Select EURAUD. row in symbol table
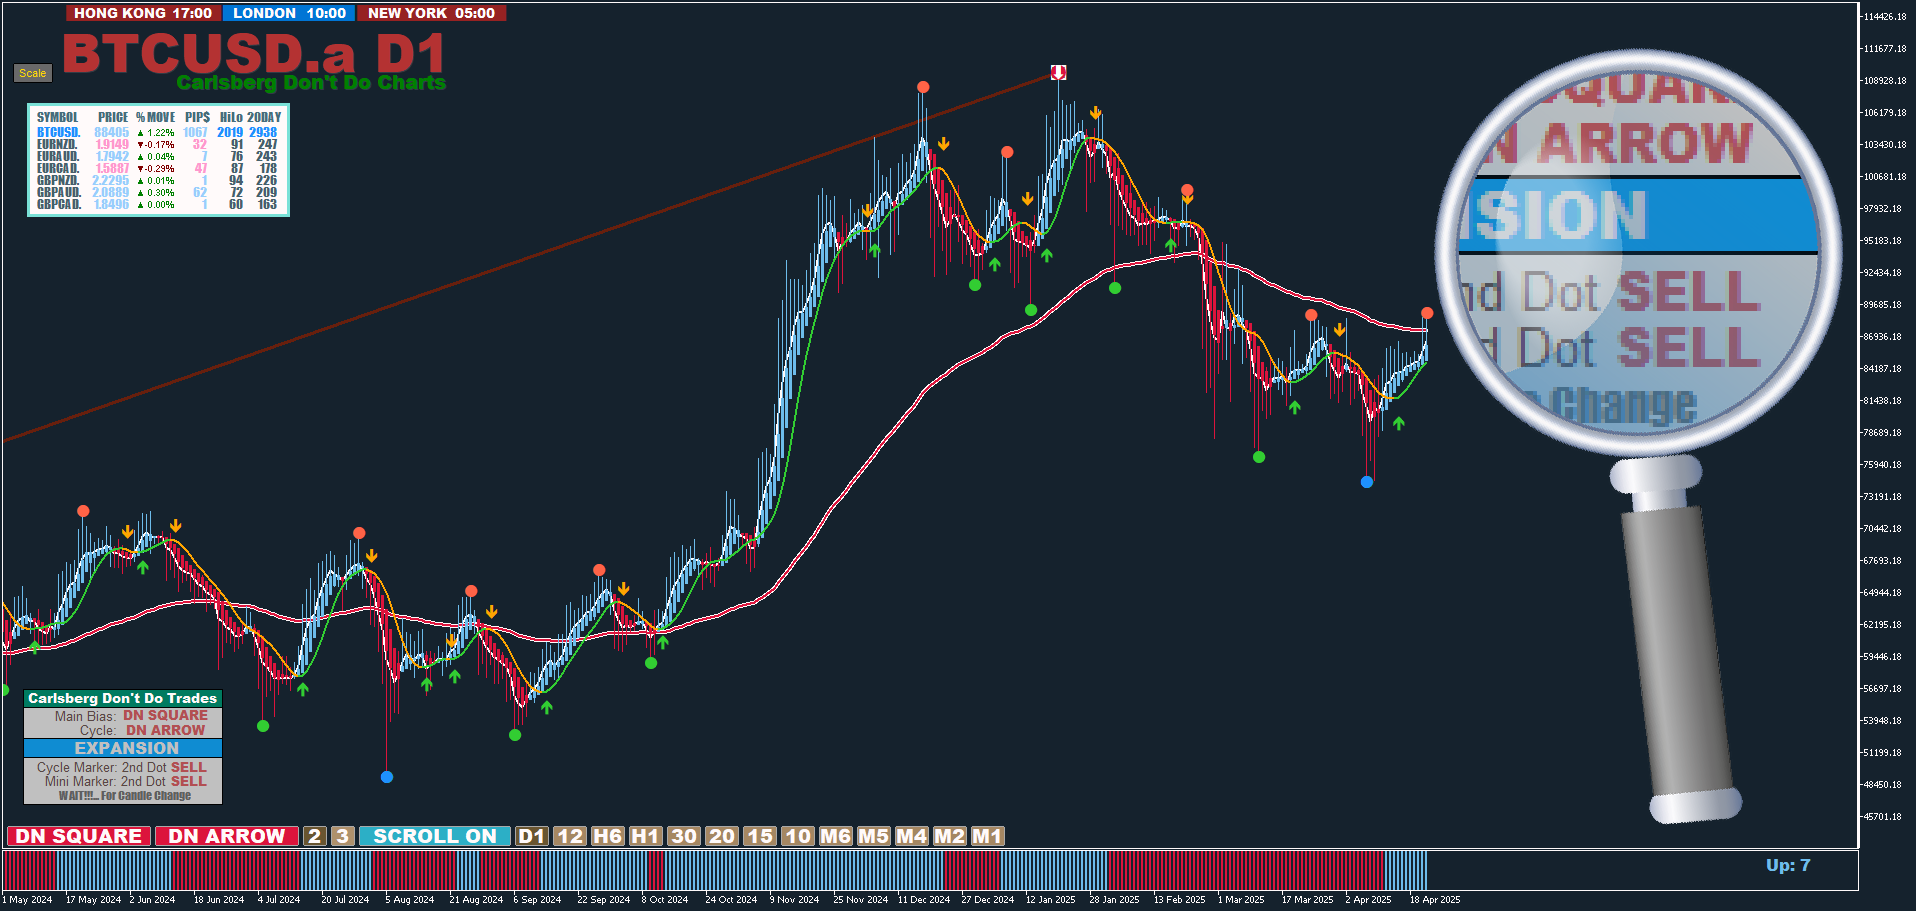 pyautogui.click(x=157, y=156)
